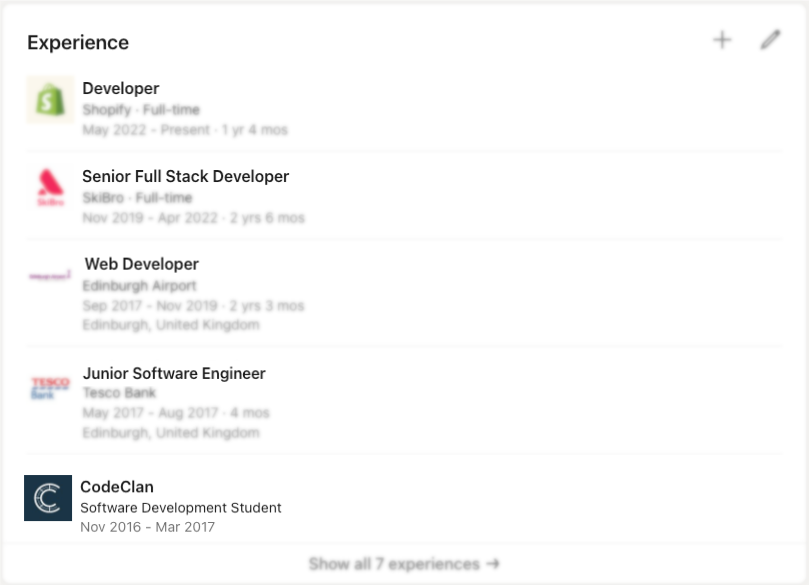Image resolution: width=809 pixels, height=585 pixels.
Task: Open the CodeClan experience heading
Action: [117, 487]
